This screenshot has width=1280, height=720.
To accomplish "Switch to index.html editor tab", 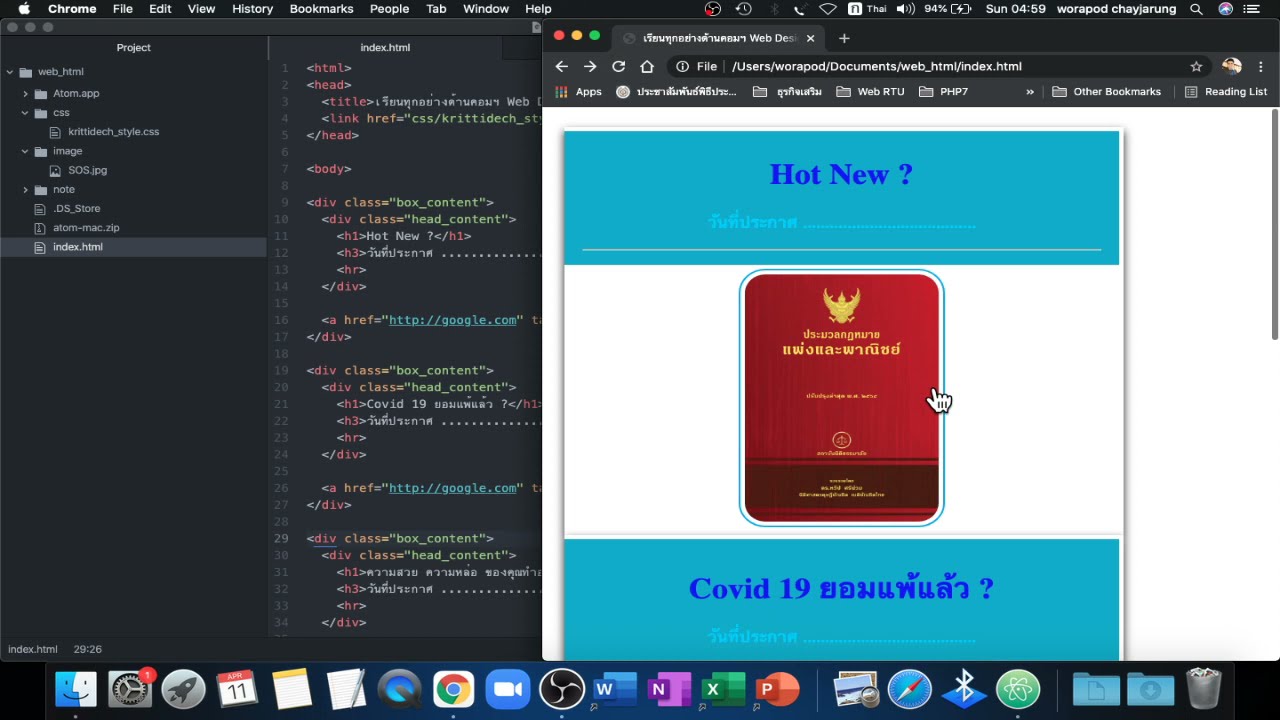I will 385,47.
